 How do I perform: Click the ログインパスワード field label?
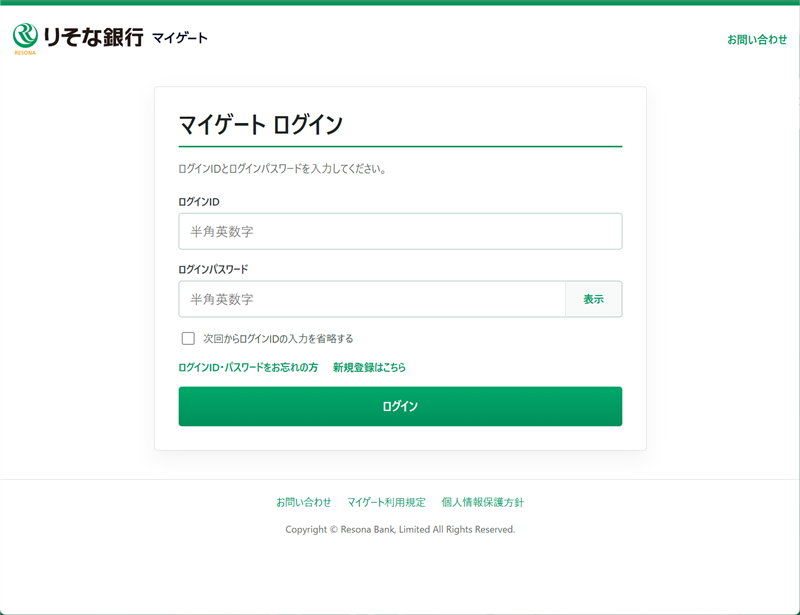coord(213,269)
